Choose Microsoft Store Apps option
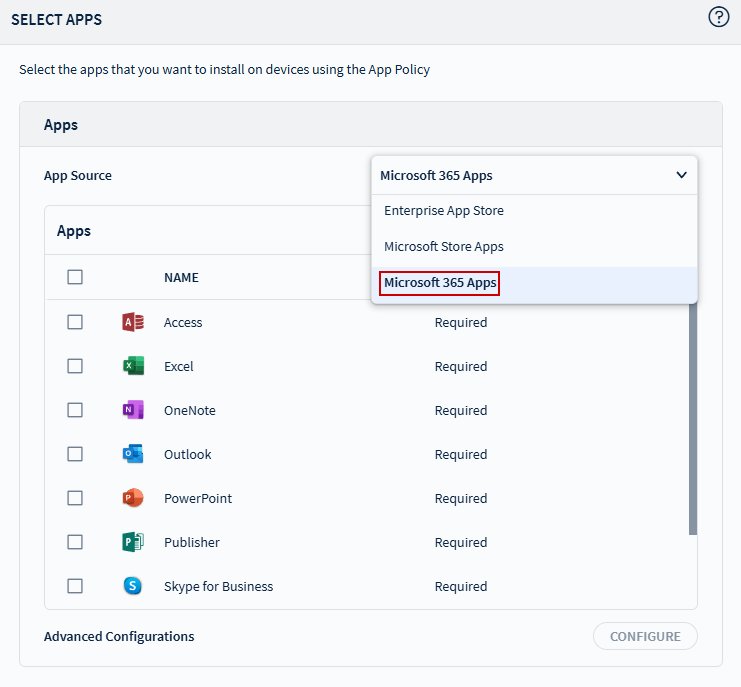Screen dimensions: 741x687 click(x=444, y=247)
